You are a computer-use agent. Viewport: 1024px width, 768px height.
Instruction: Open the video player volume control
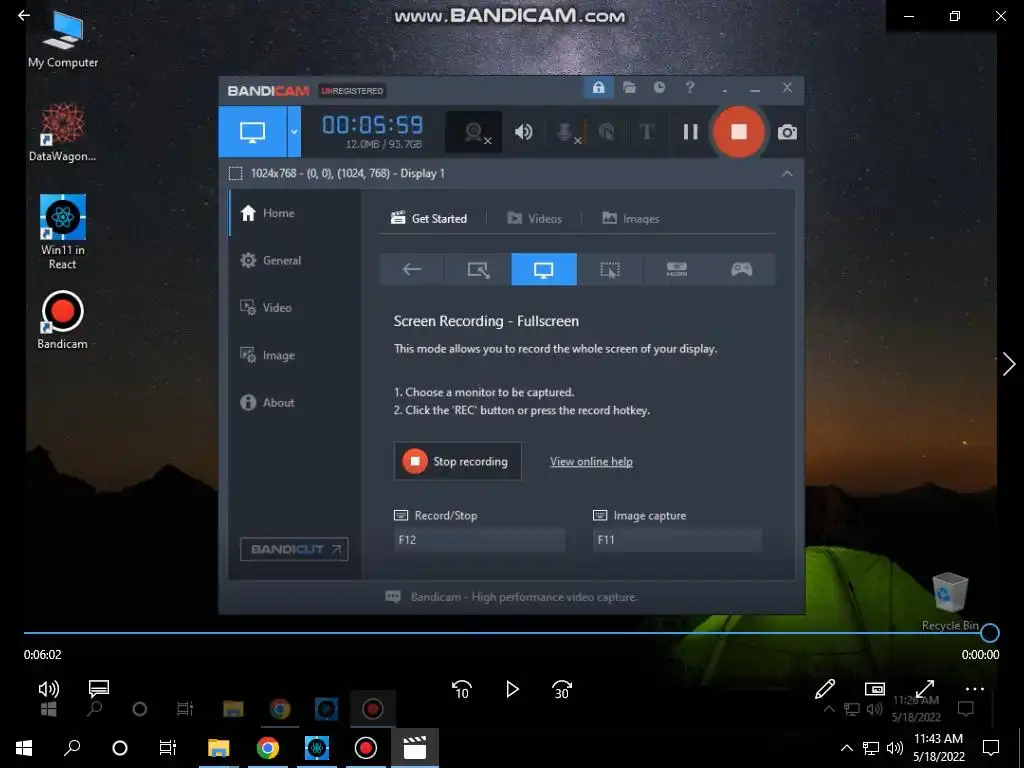coord(48,688)
